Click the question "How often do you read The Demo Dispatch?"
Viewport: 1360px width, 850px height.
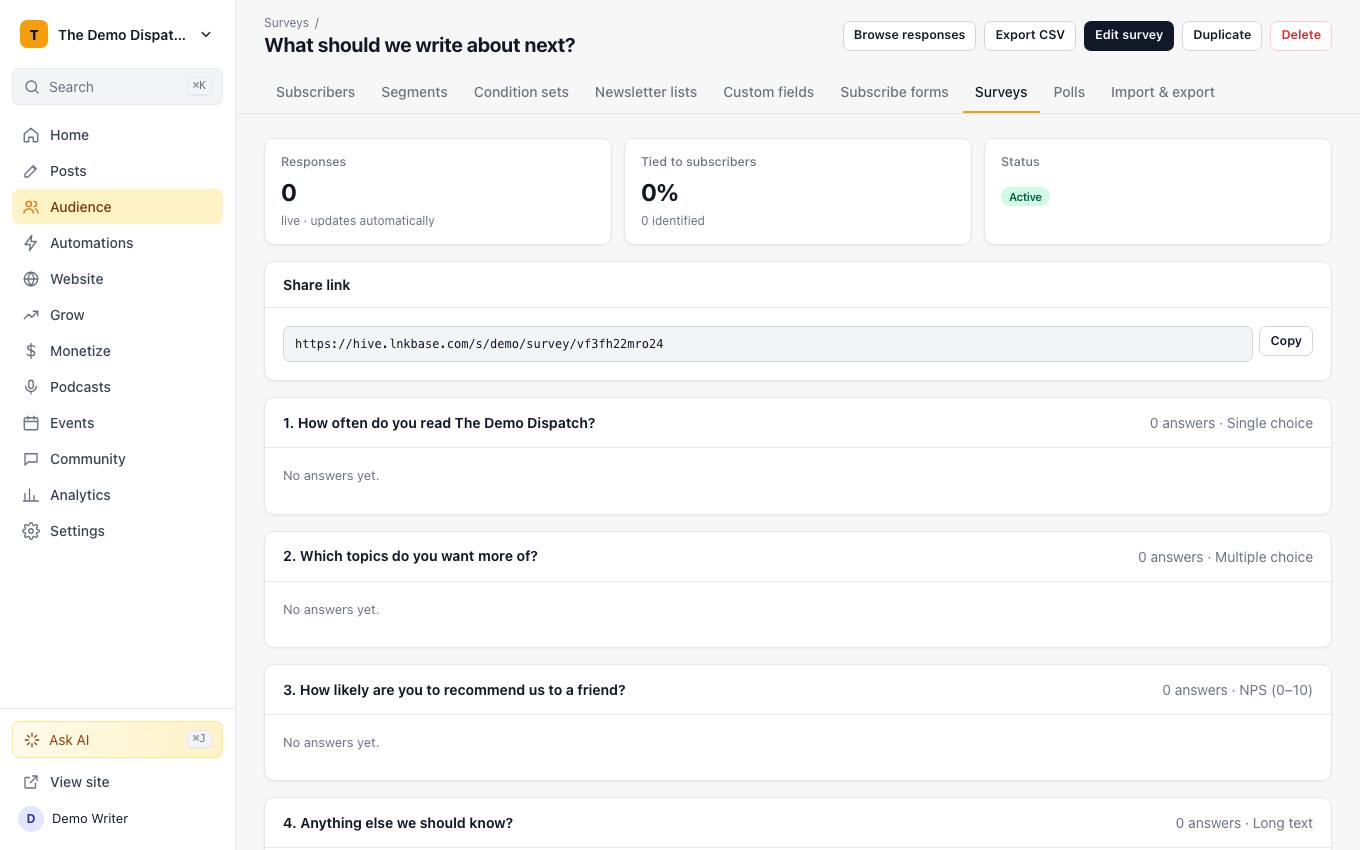click(439, 423)
